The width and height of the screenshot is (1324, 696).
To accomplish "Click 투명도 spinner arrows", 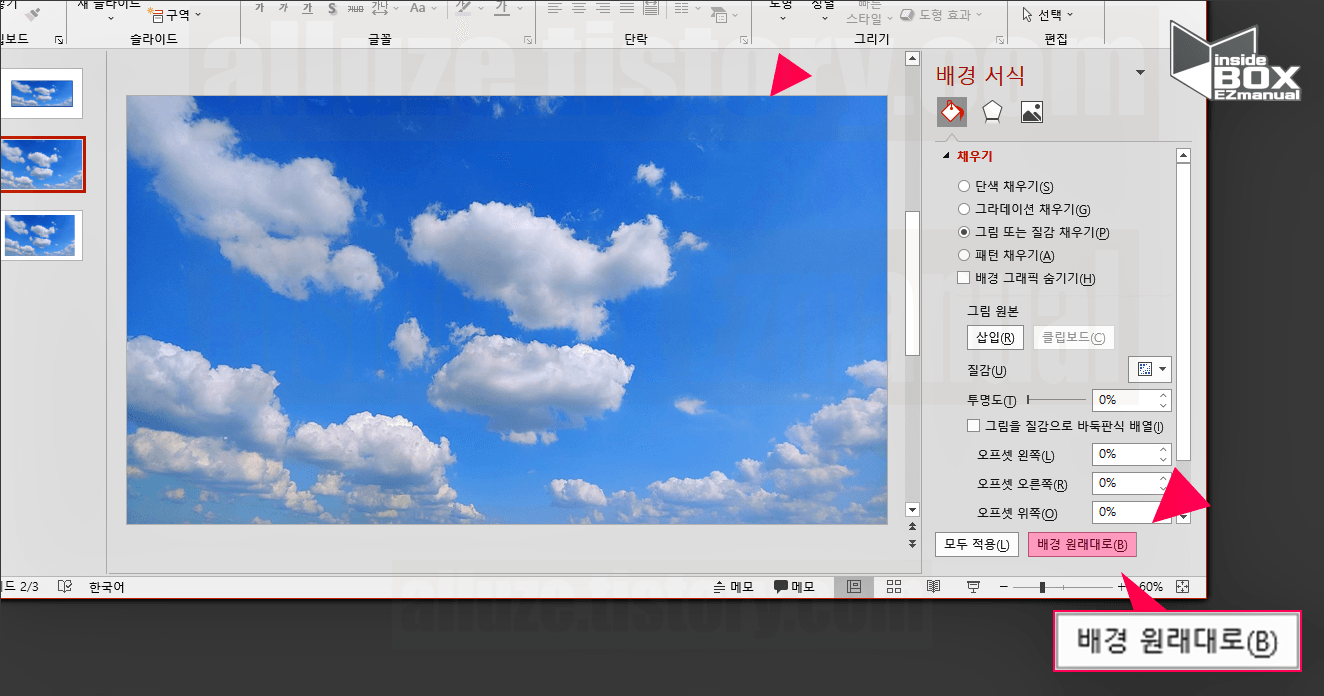I will (1163, 400).
